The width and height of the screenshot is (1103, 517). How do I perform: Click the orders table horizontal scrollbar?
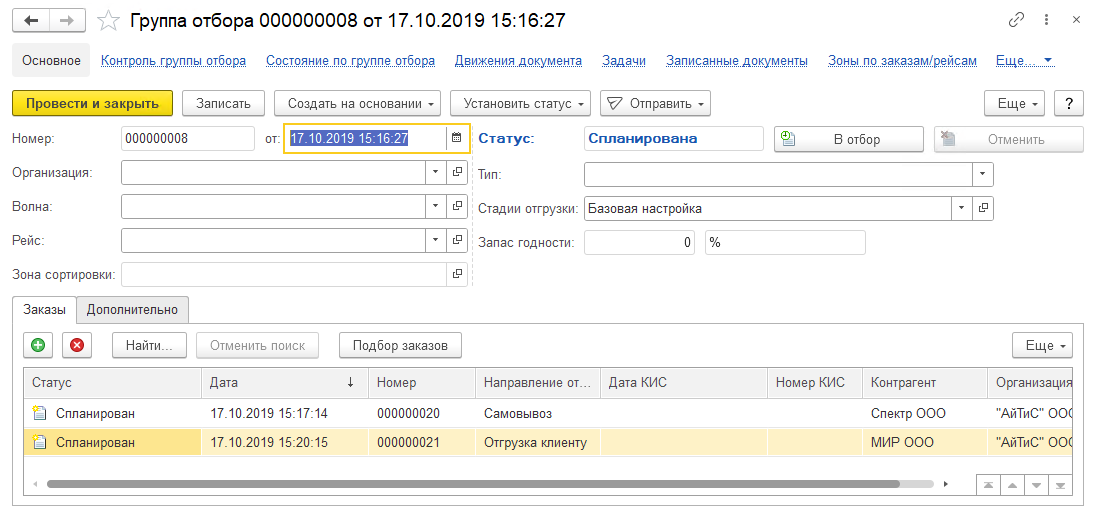click(473, 484)
